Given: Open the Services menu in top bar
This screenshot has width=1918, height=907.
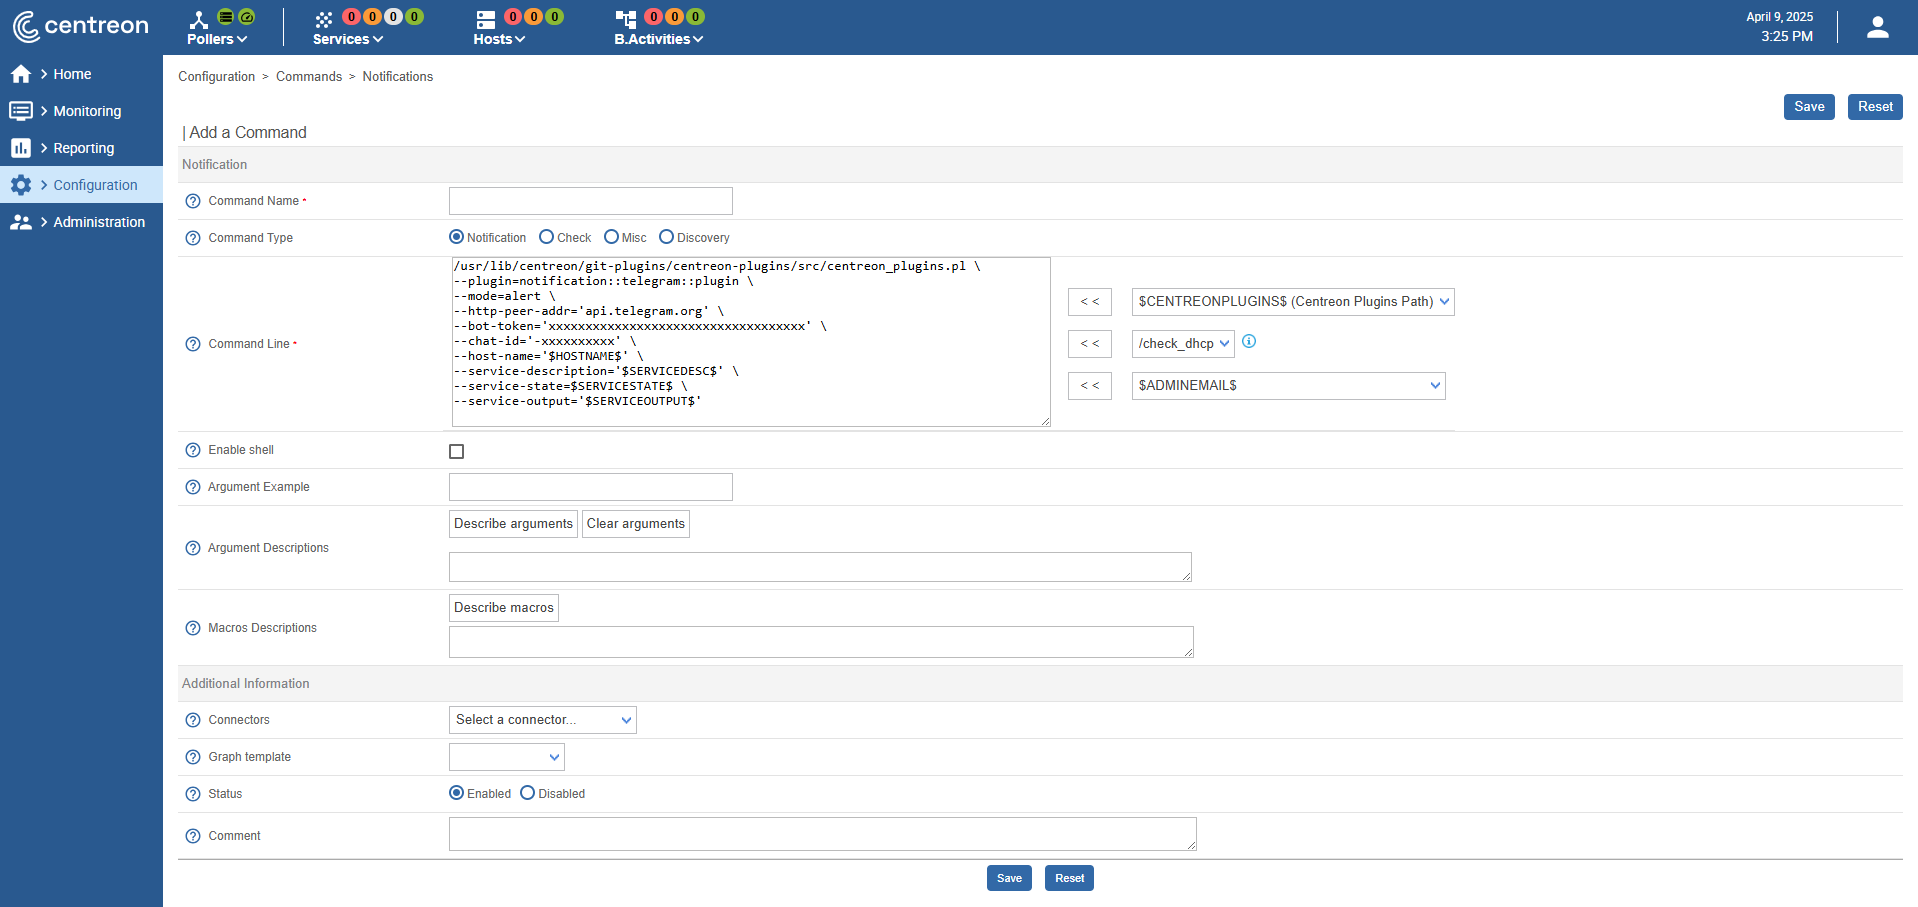Looking at the screenshot, I should [x=347, y=39].
